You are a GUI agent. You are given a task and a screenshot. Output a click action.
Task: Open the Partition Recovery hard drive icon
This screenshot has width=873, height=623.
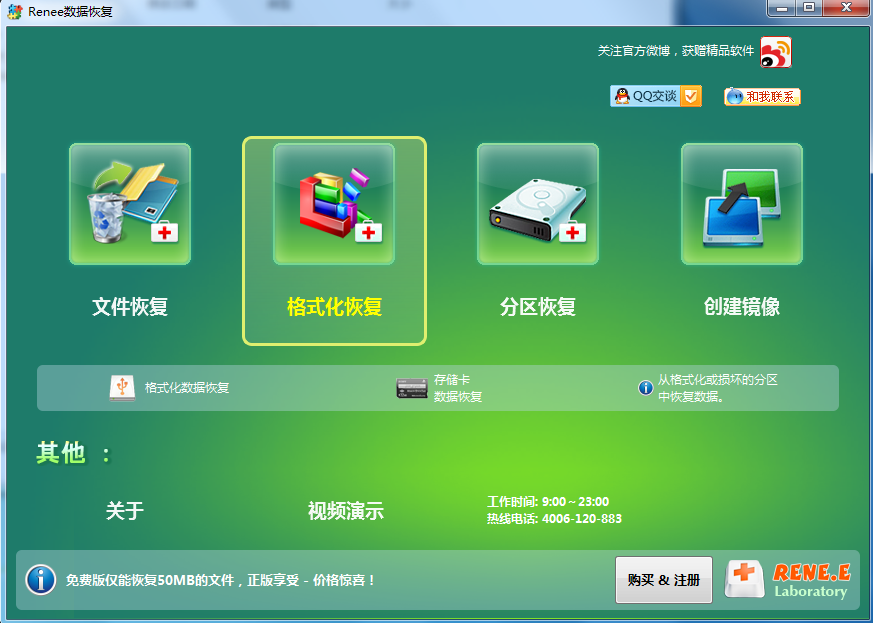pos(538,204)
